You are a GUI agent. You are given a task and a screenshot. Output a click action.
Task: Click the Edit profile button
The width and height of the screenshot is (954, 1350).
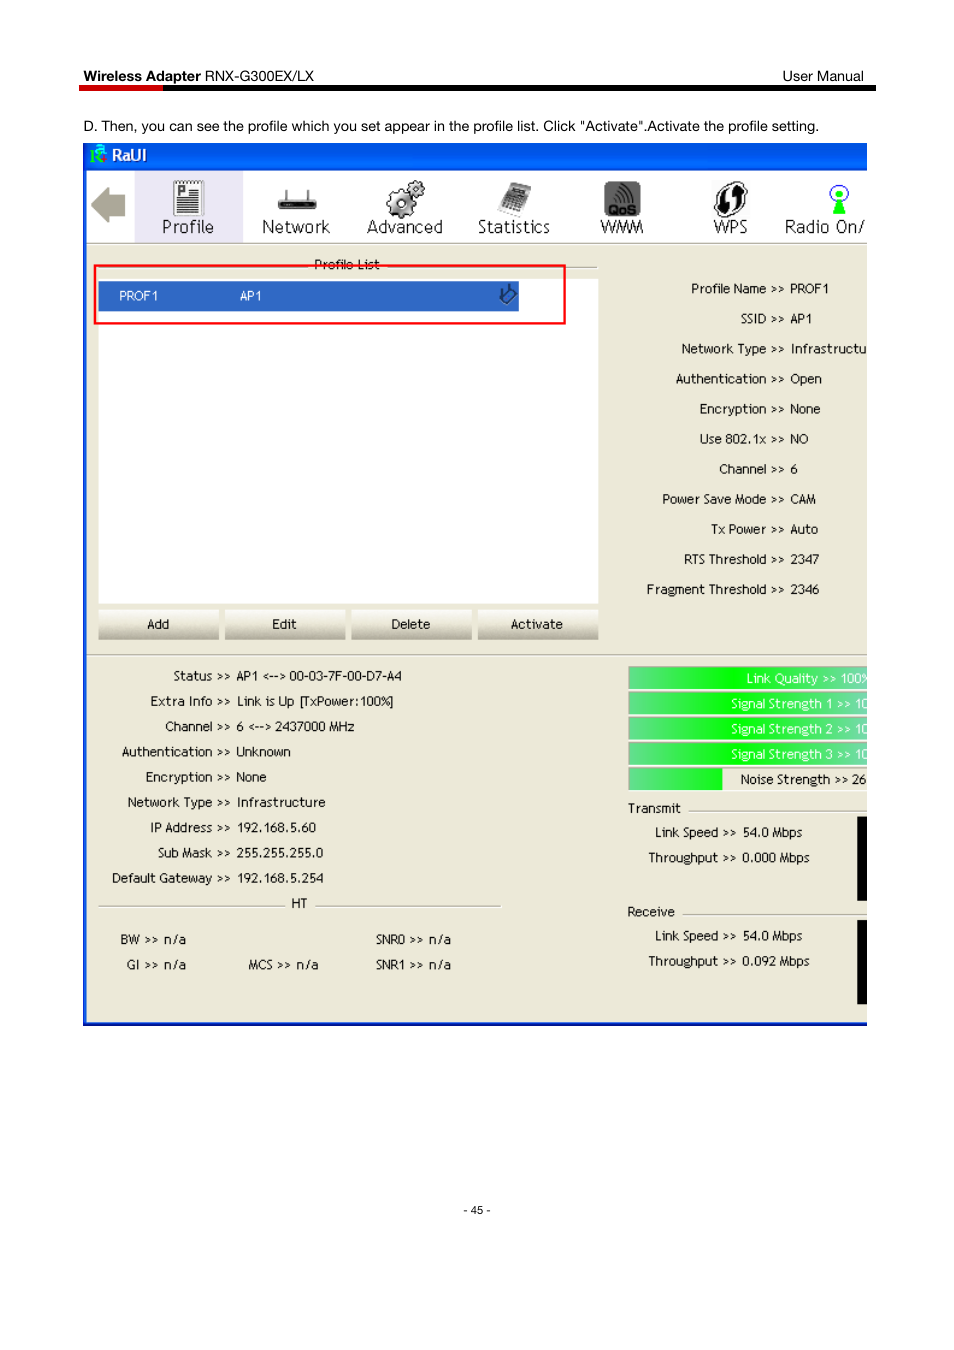284,624
